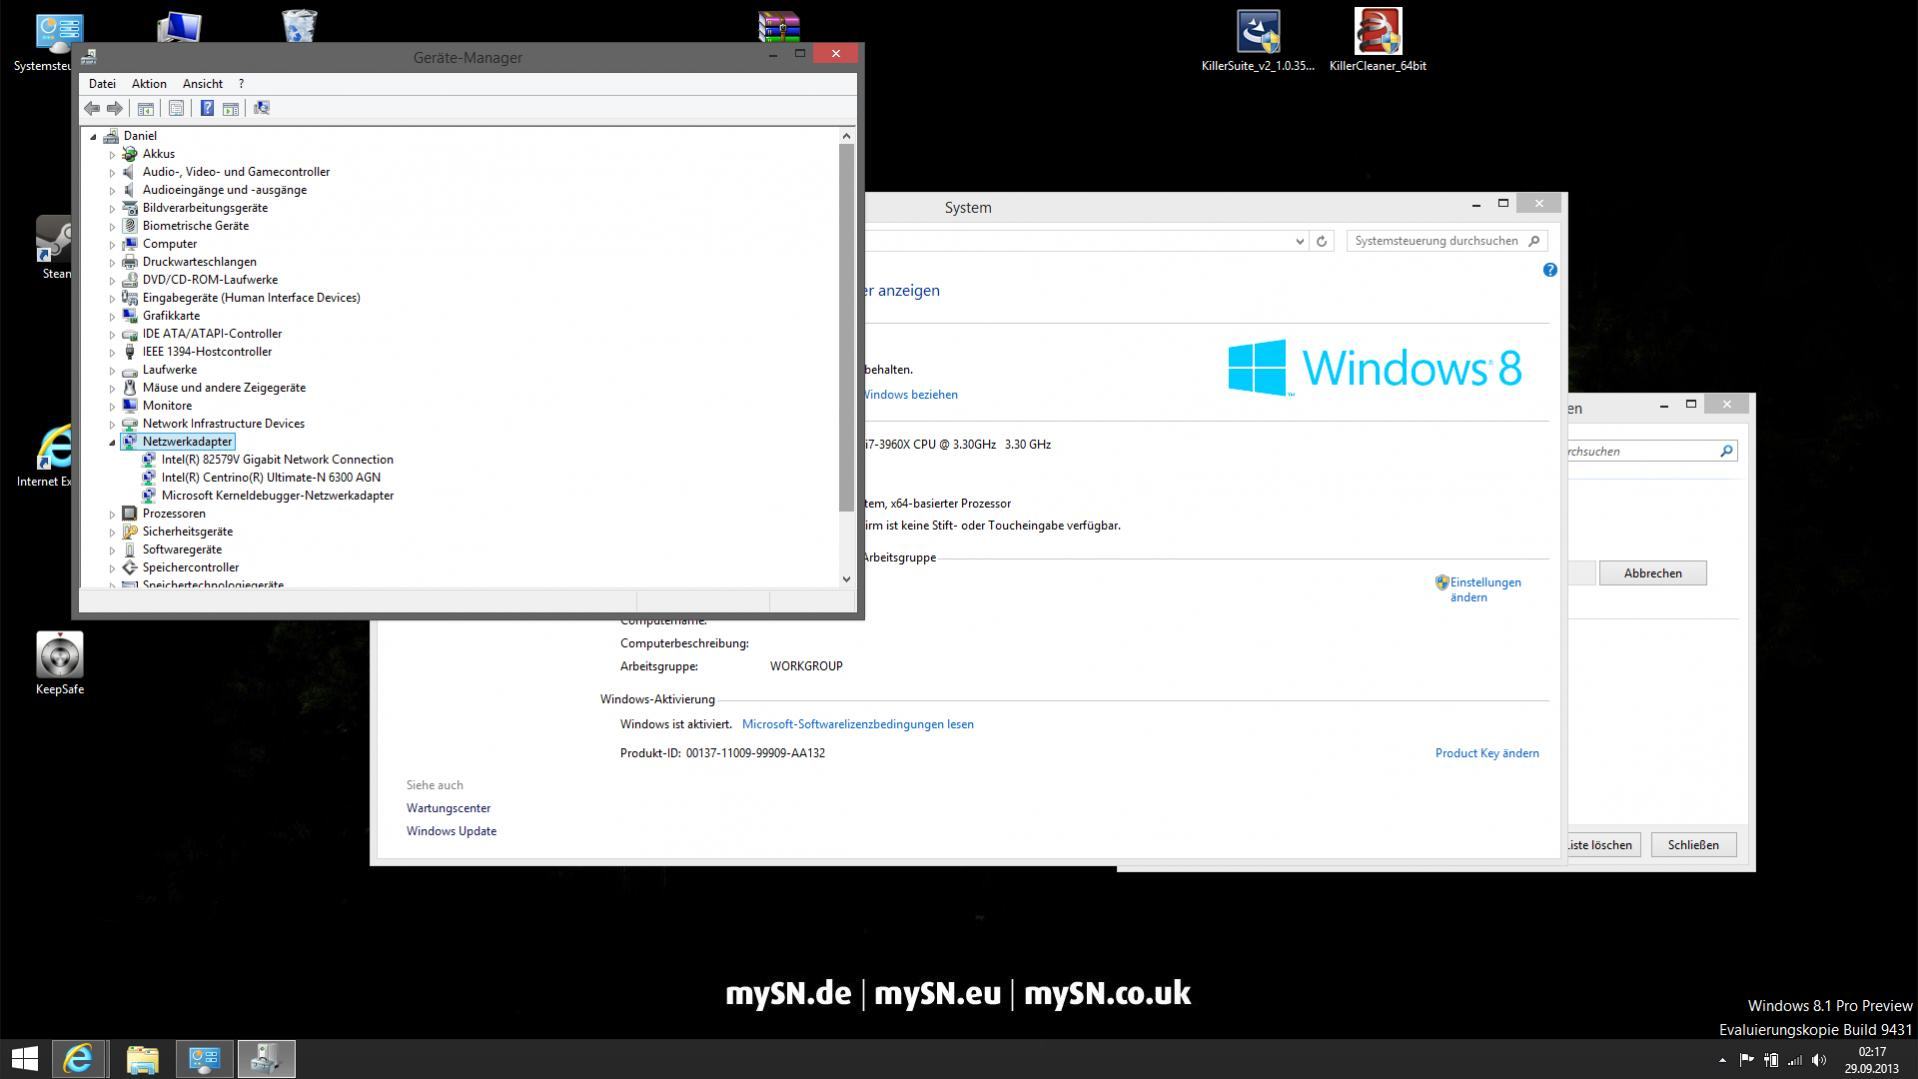Select the Netzwerkadapter tree item
This screenshot has height=1079, width=1918.
[x=187, y=442]
